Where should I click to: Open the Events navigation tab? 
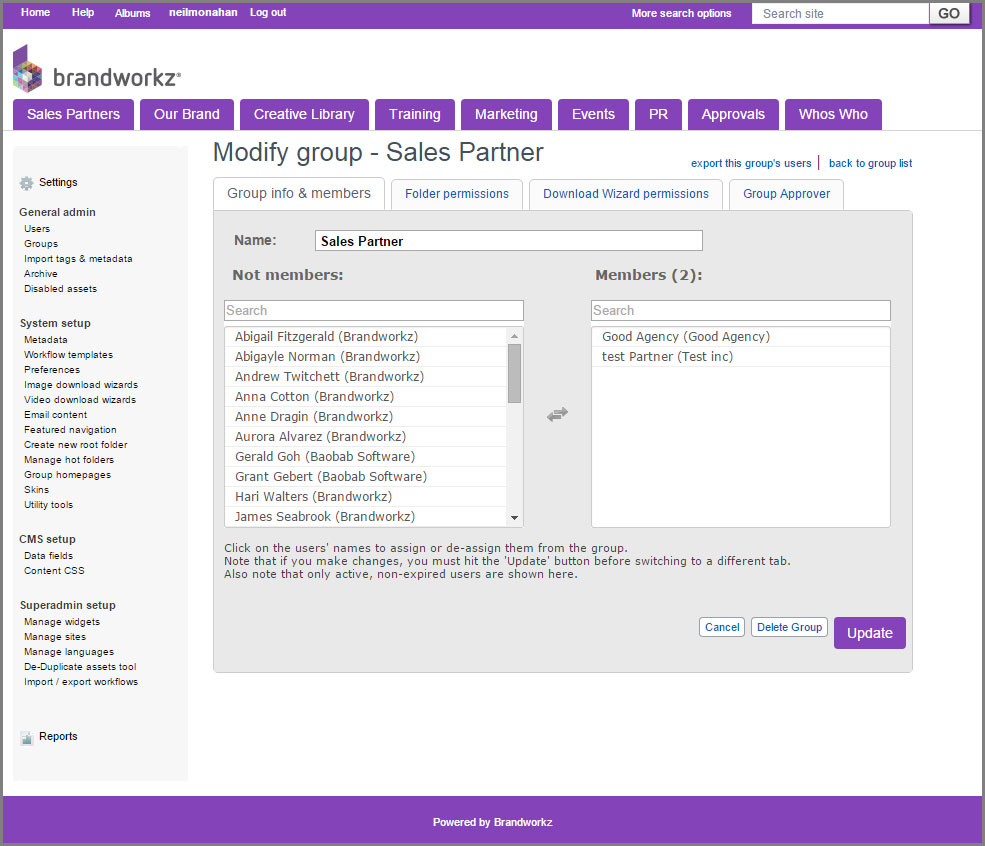pos(593,114)
